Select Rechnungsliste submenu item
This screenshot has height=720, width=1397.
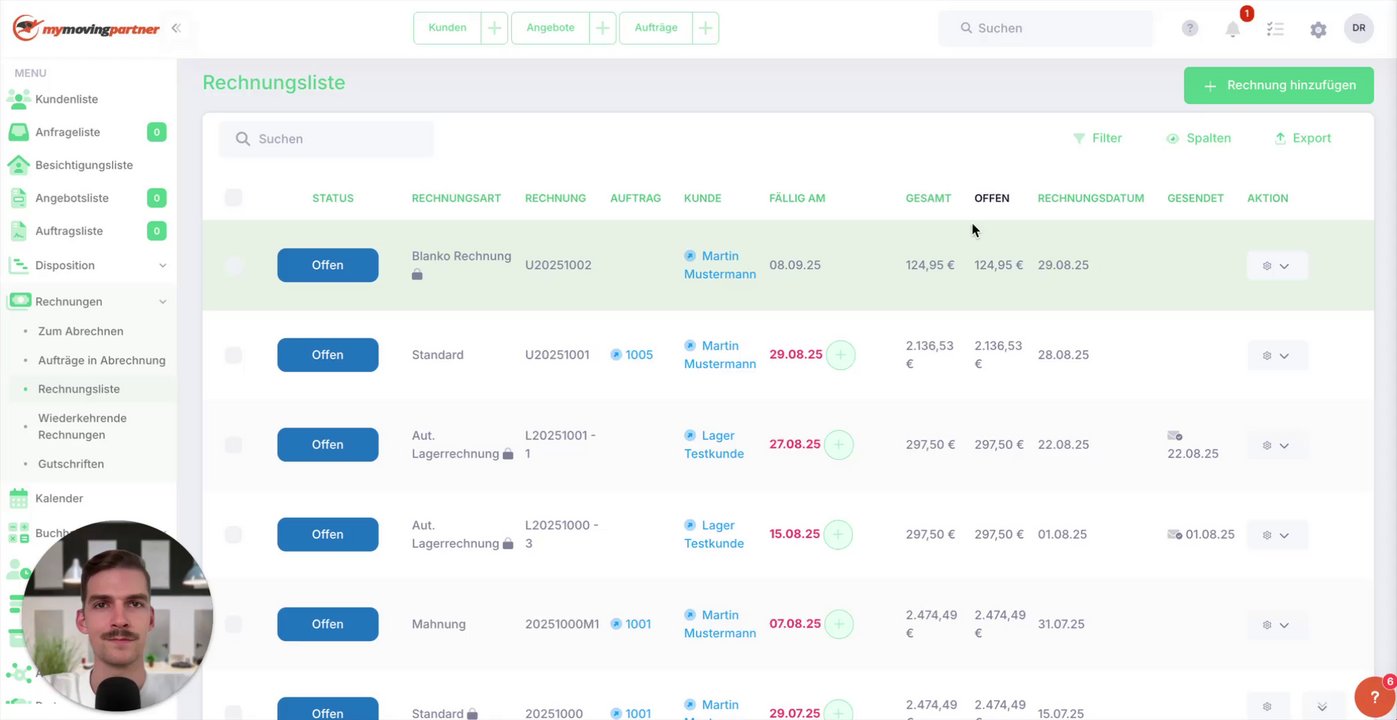click(x=79, y=389)
